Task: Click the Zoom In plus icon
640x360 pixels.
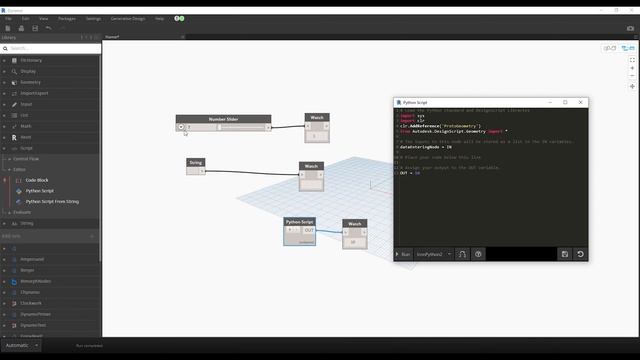Action: tap(632, 68)
